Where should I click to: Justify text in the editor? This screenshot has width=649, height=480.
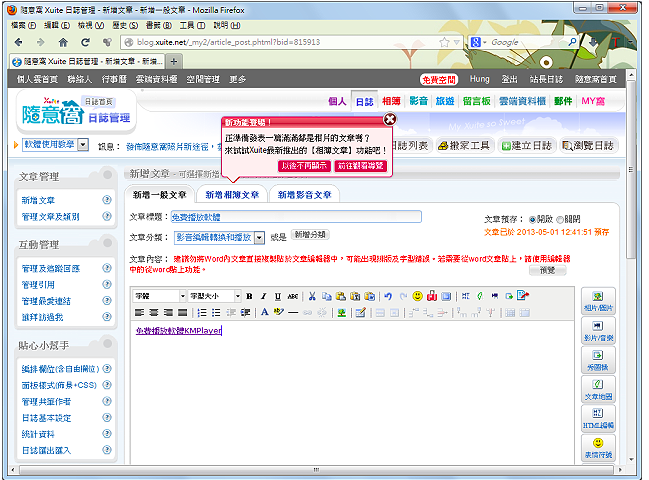182,312
